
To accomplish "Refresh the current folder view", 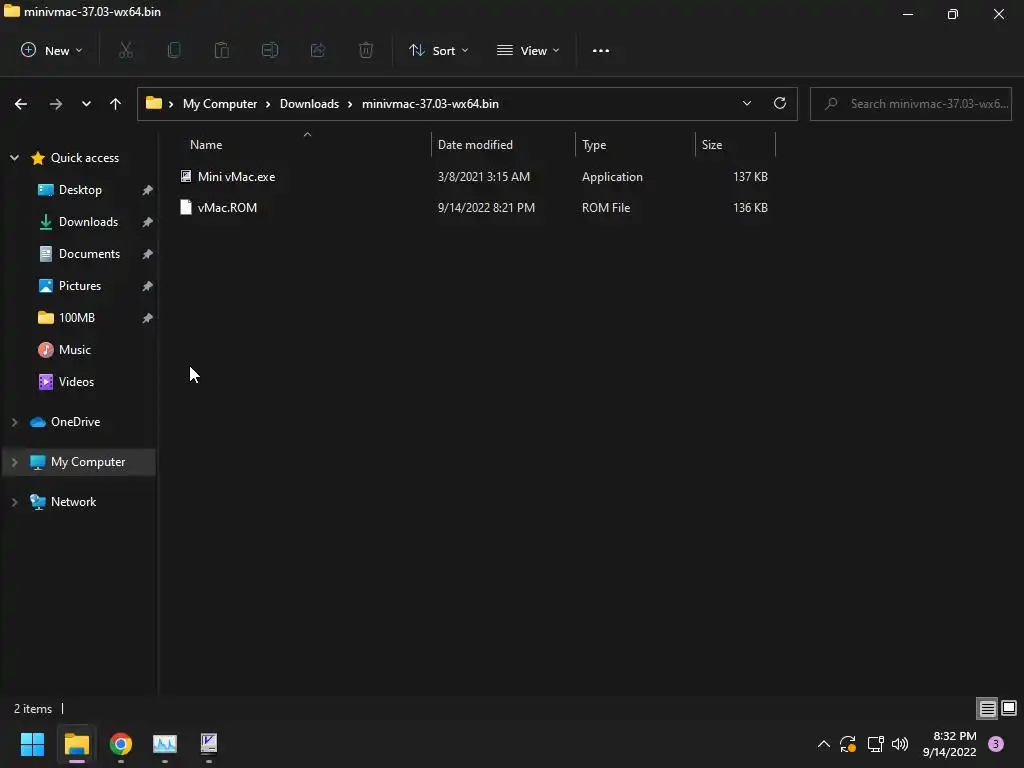I will pyautogui.click(x=780, y=103).
